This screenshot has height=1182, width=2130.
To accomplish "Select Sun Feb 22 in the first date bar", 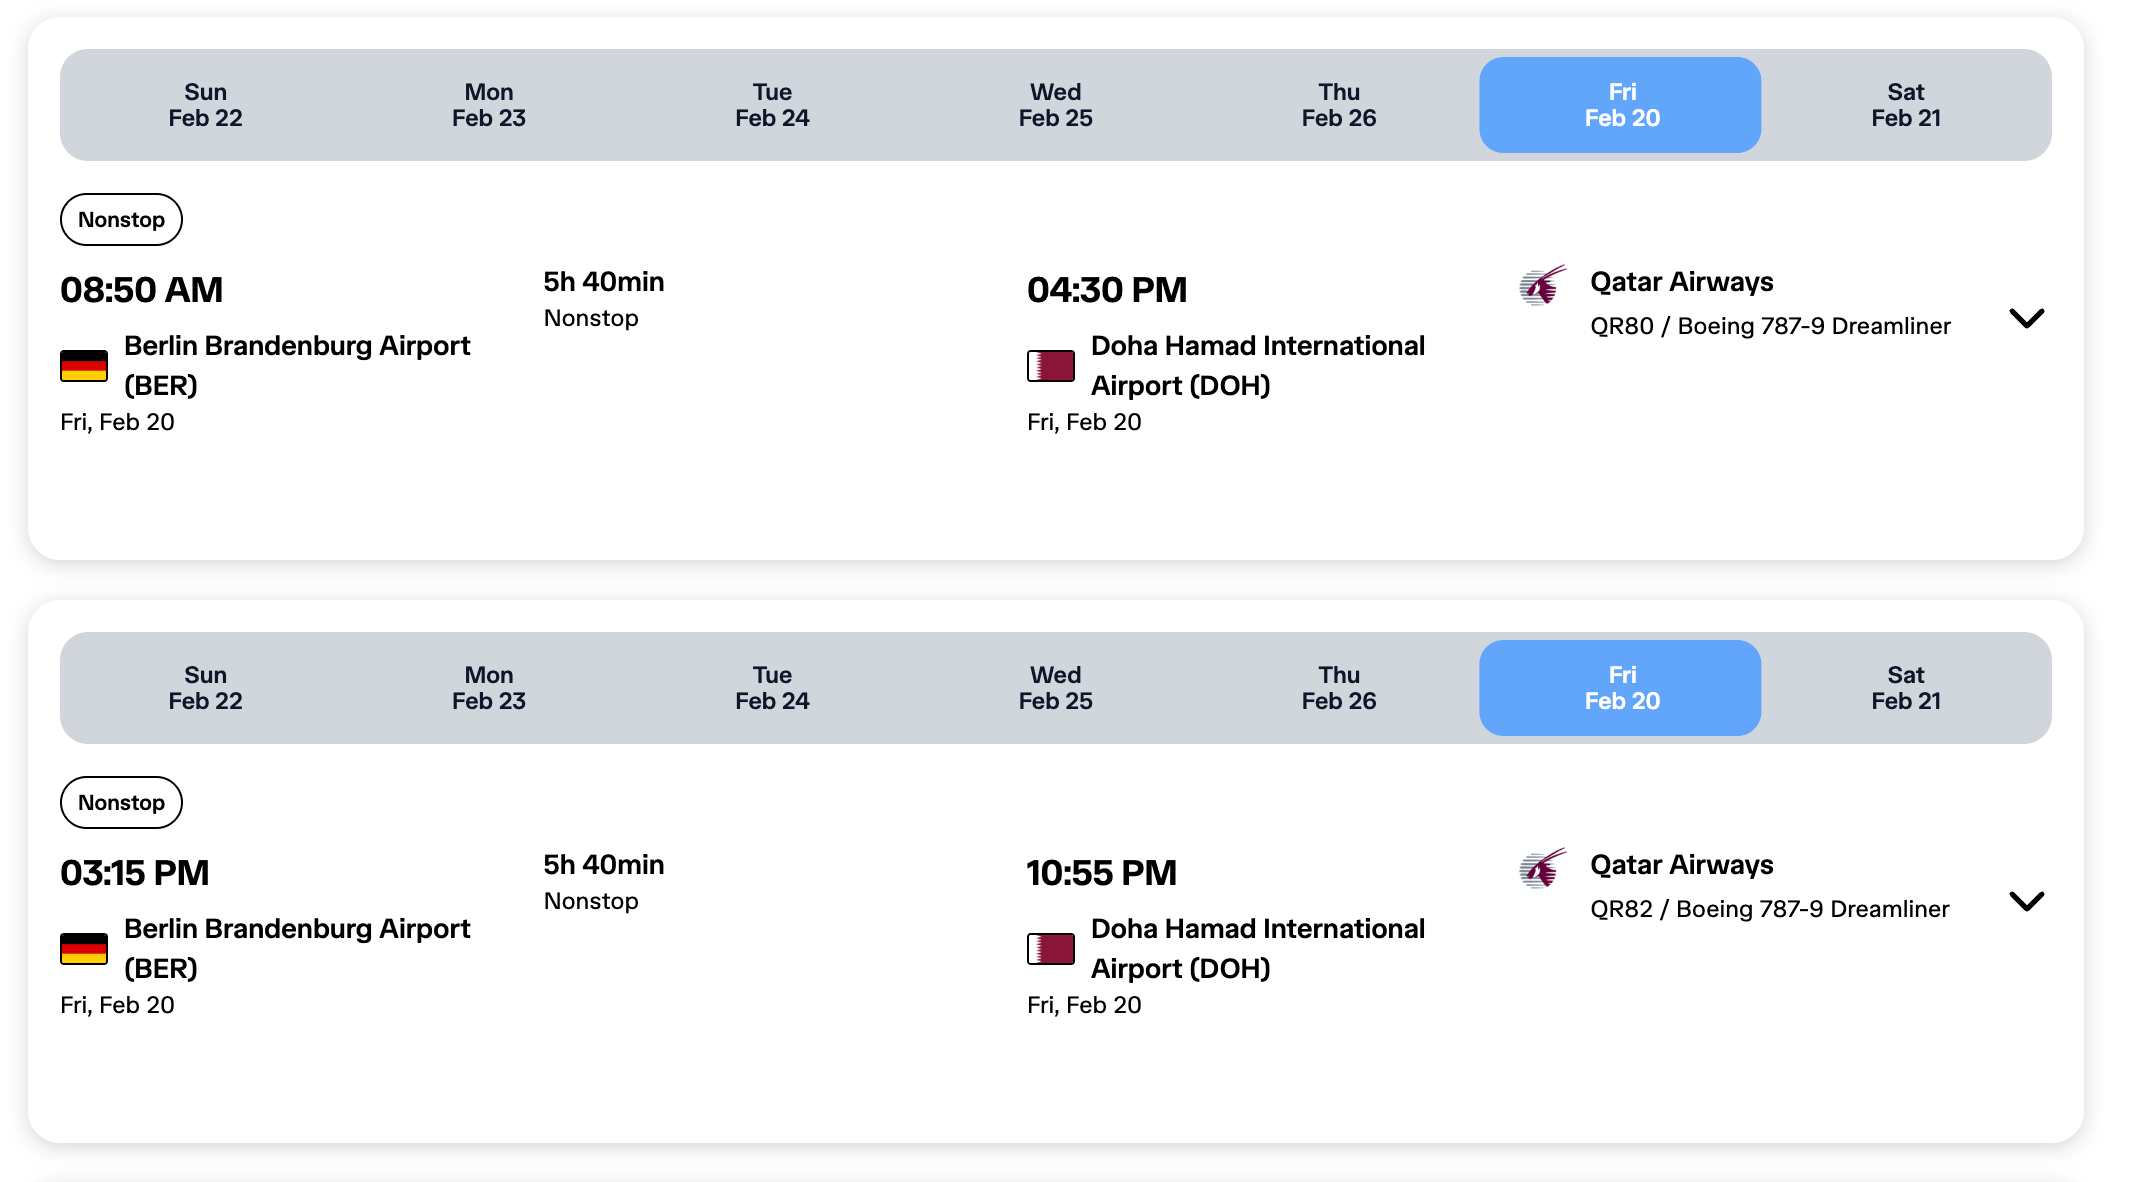I will pos(205,105).
